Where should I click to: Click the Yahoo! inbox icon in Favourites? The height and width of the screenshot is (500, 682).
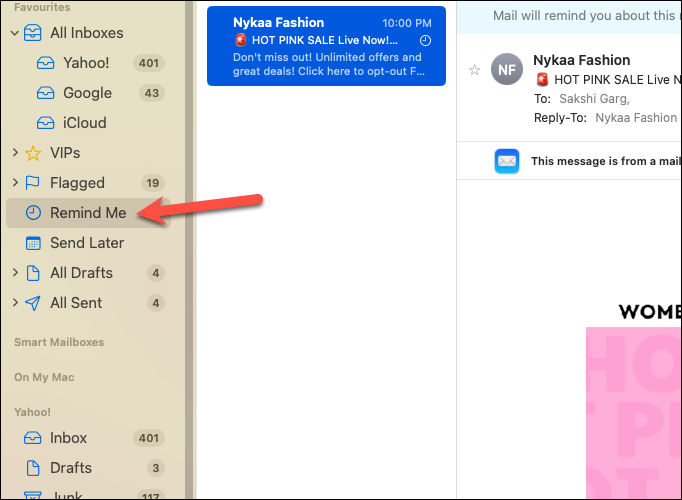pos(46,63)
